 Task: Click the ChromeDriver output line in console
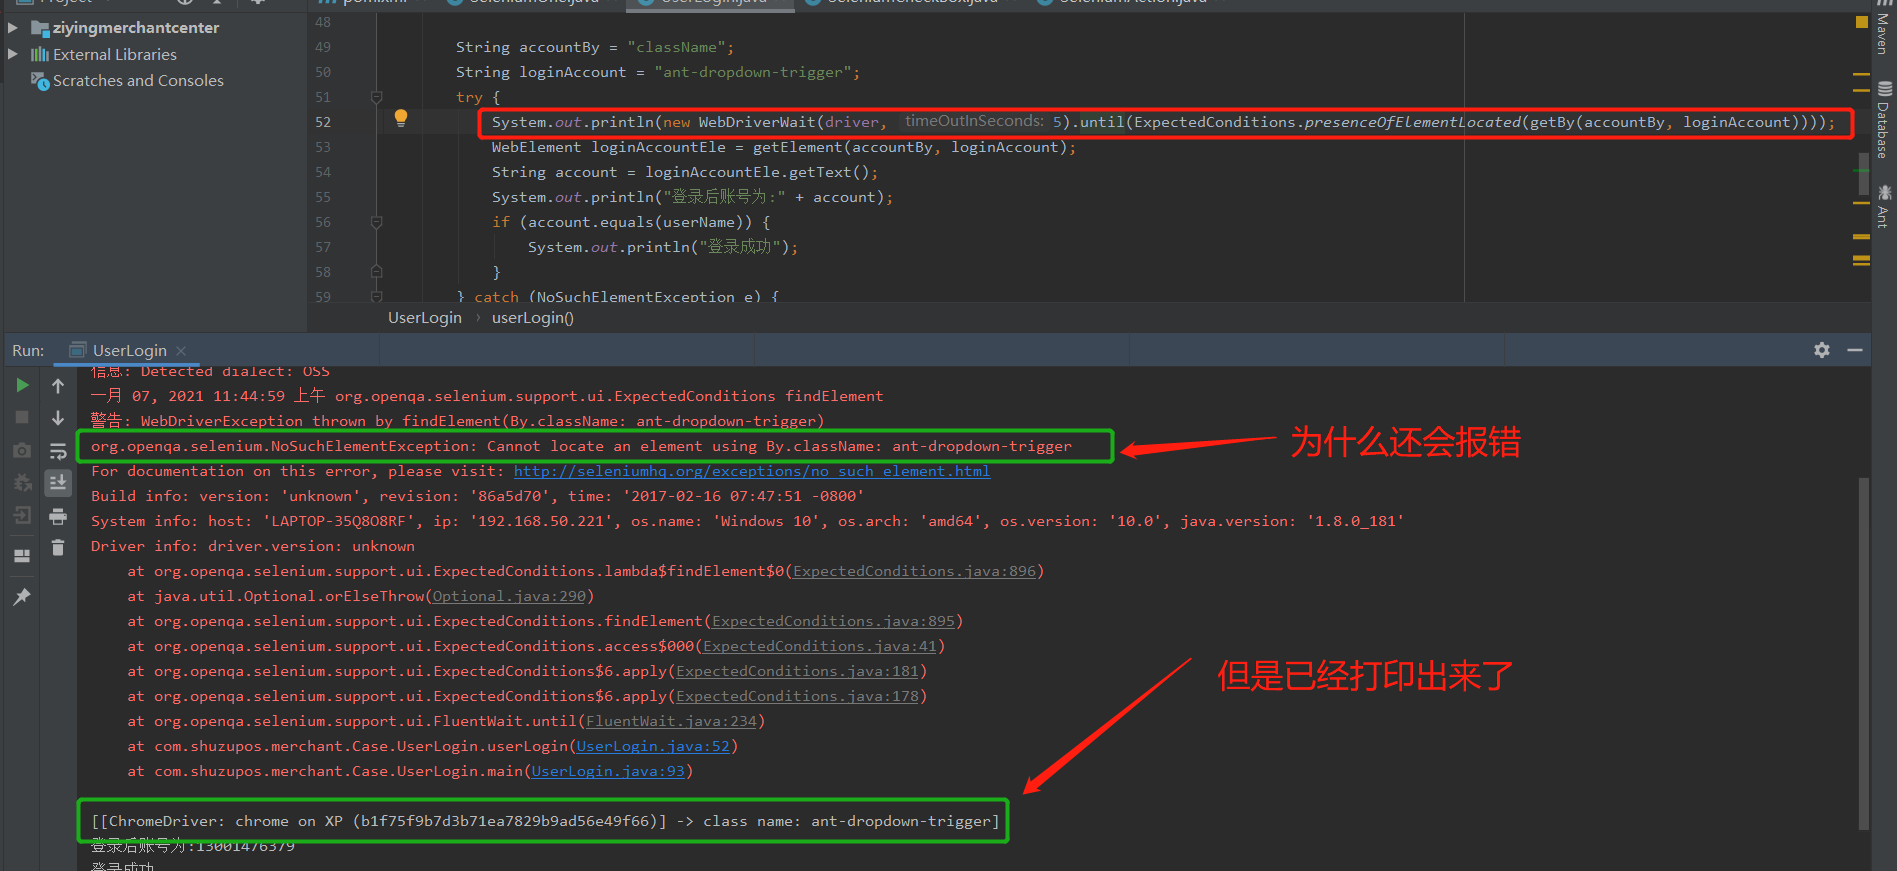click(545, 821)
